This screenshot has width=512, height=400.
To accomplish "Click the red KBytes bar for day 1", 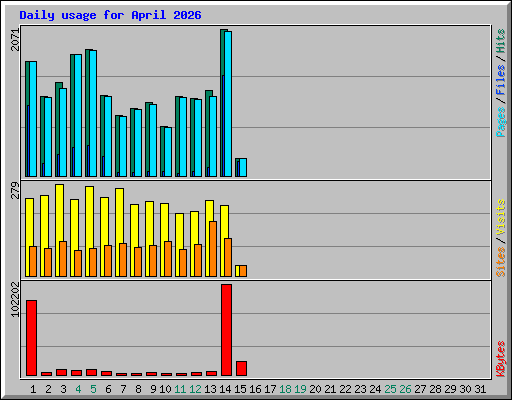I will click(31, 338).
